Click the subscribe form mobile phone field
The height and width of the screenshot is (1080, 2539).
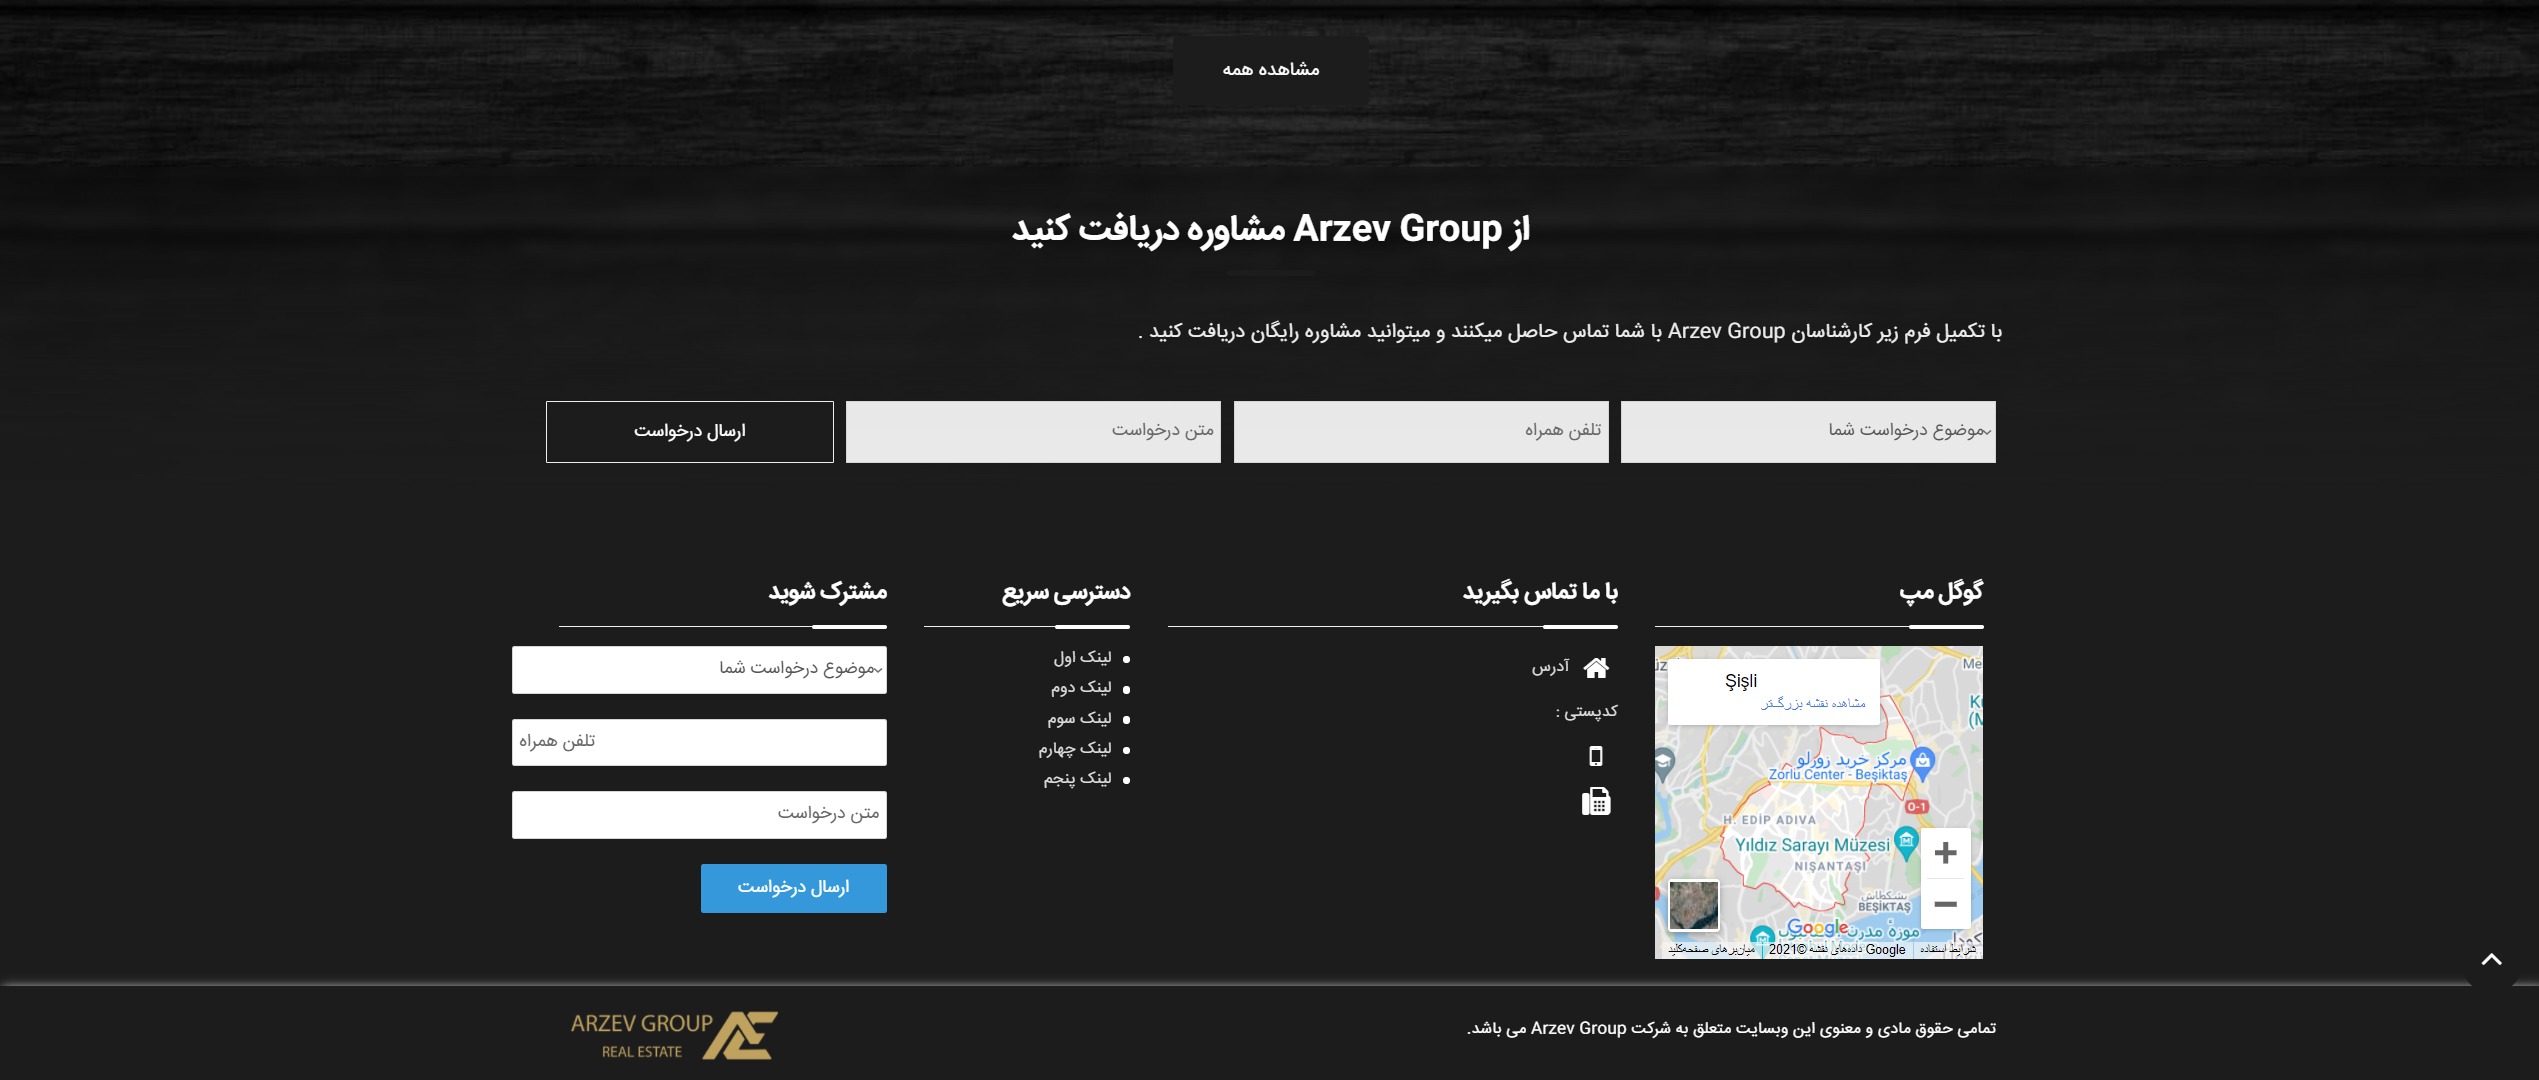tap(699, 742)
